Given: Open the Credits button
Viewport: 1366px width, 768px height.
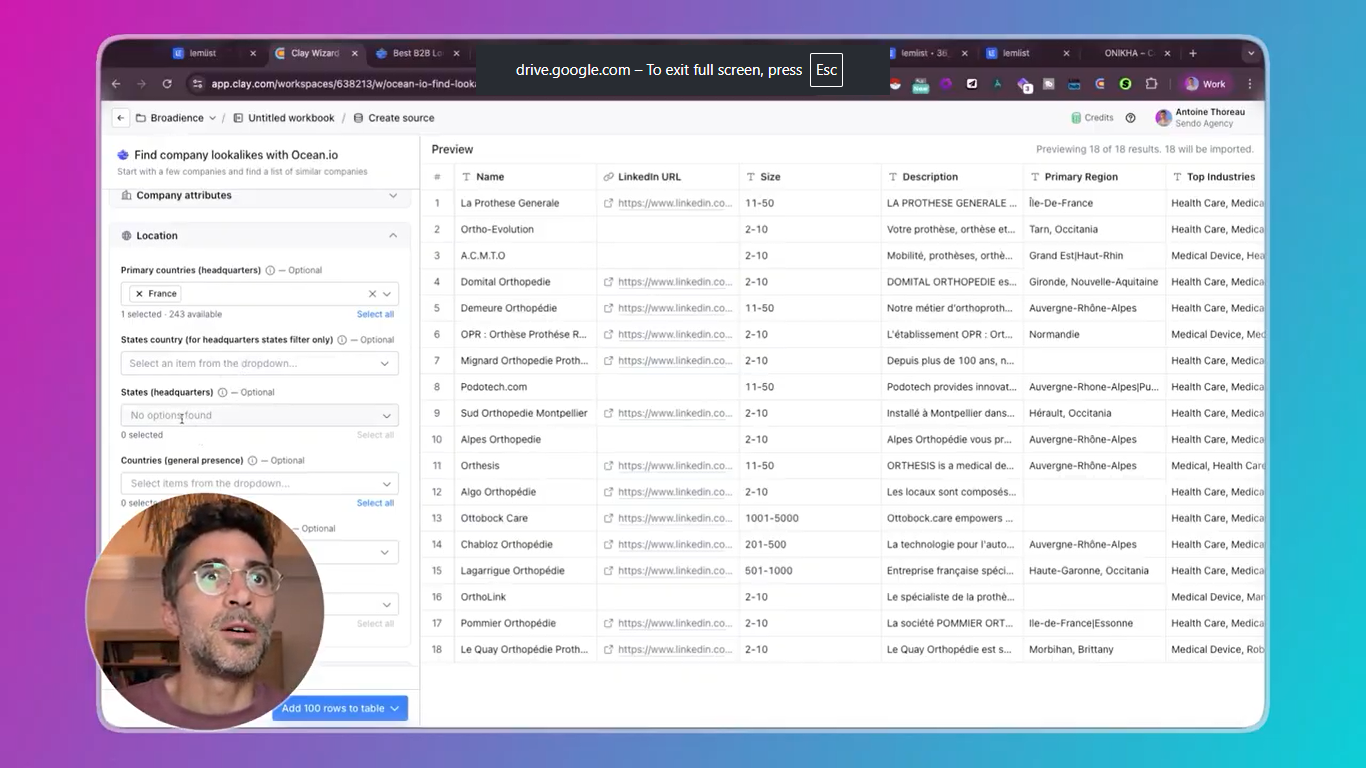Looking at the screenshot, I should pos(1092,118).
